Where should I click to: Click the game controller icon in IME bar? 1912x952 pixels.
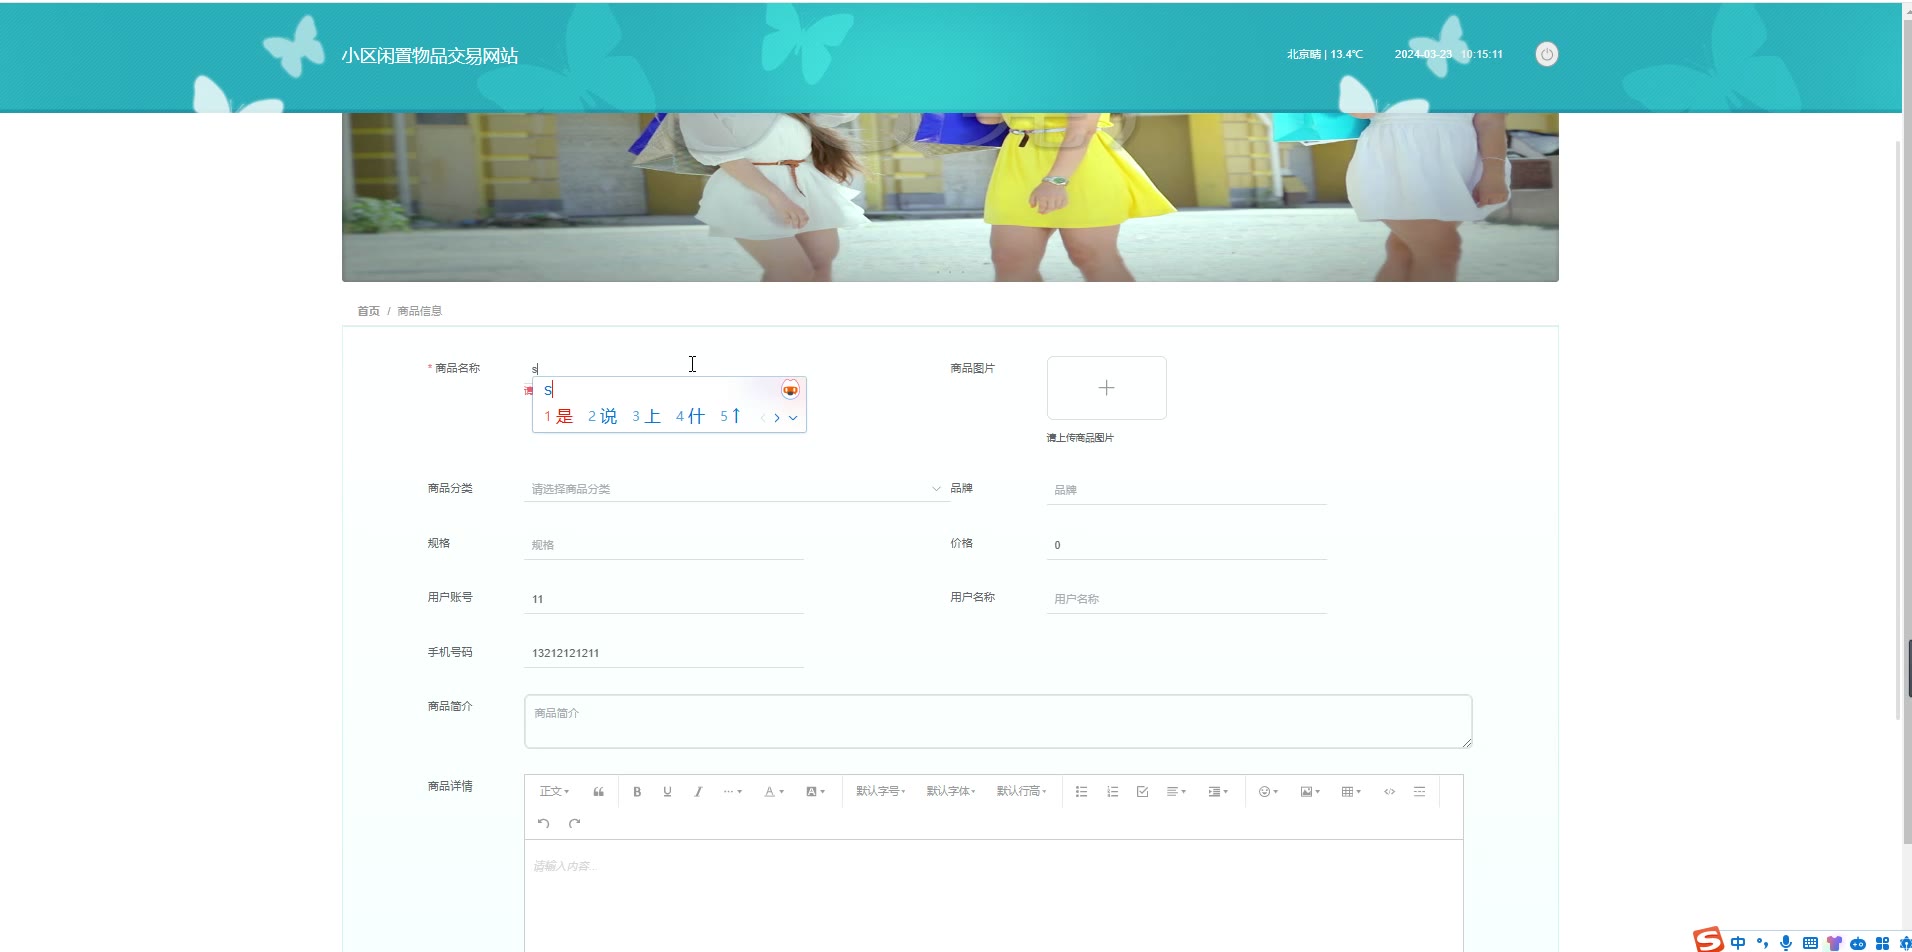(x=1858, y=943)
